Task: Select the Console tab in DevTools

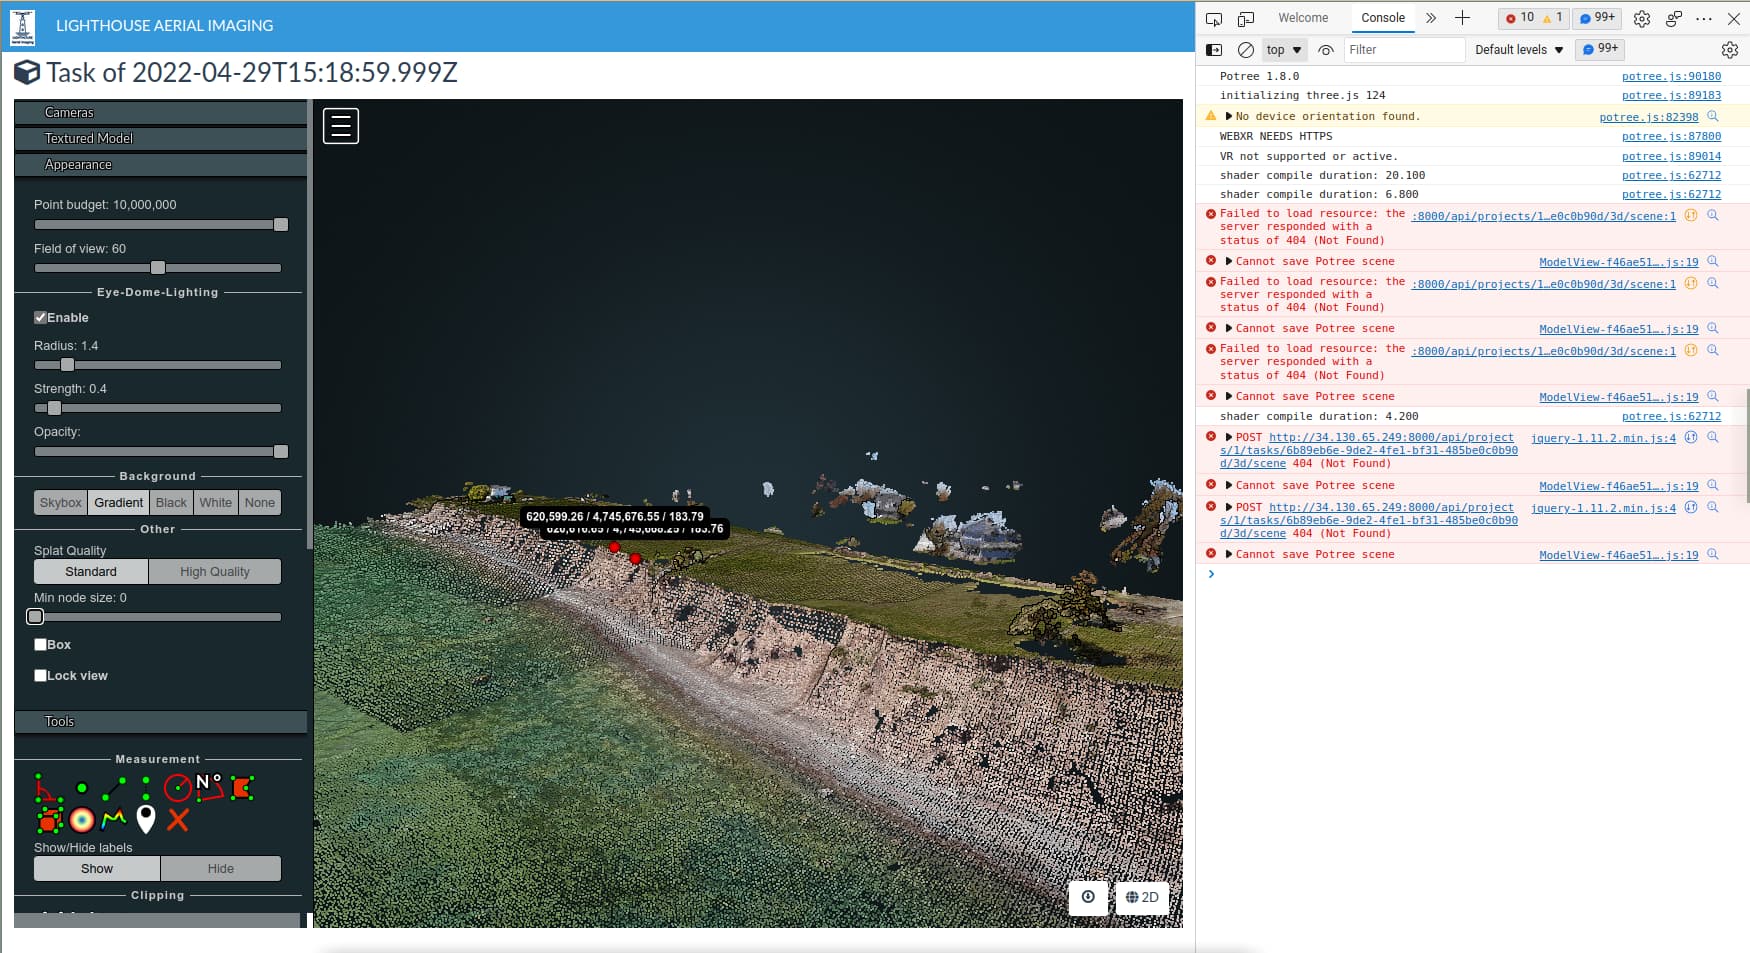Action: 1383,18
